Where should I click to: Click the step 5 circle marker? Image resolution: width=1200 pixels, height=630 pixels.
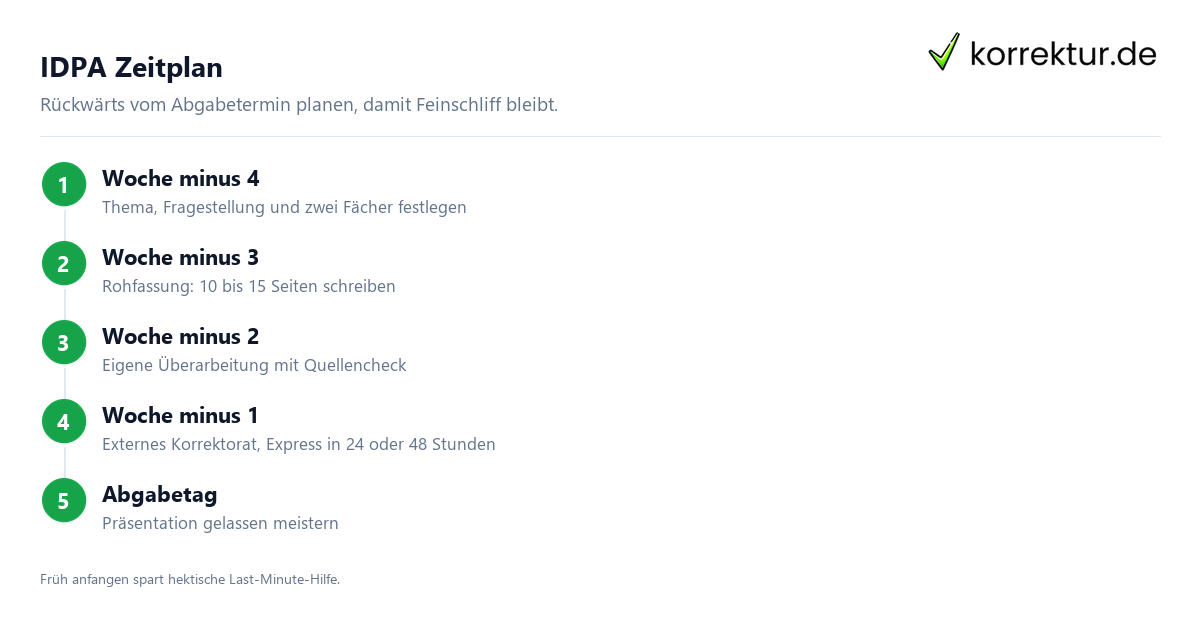(x=64, y=501)
